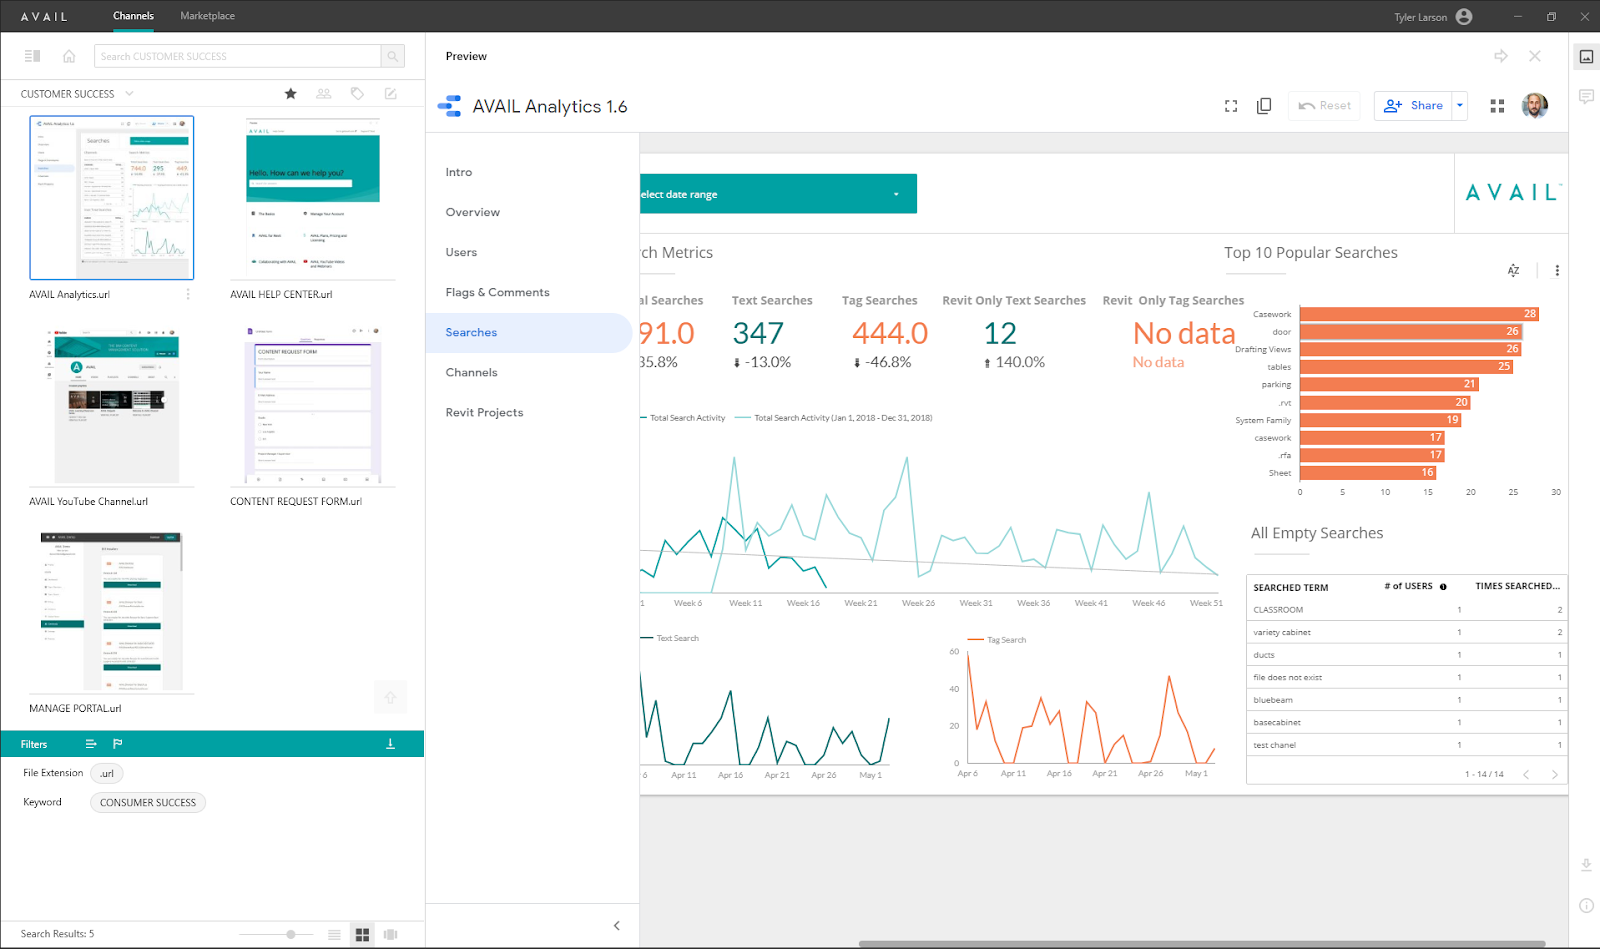Screen dimensions: 1600x949
Task: Open the Google apps grid icon
Action: pos(1497,106)
